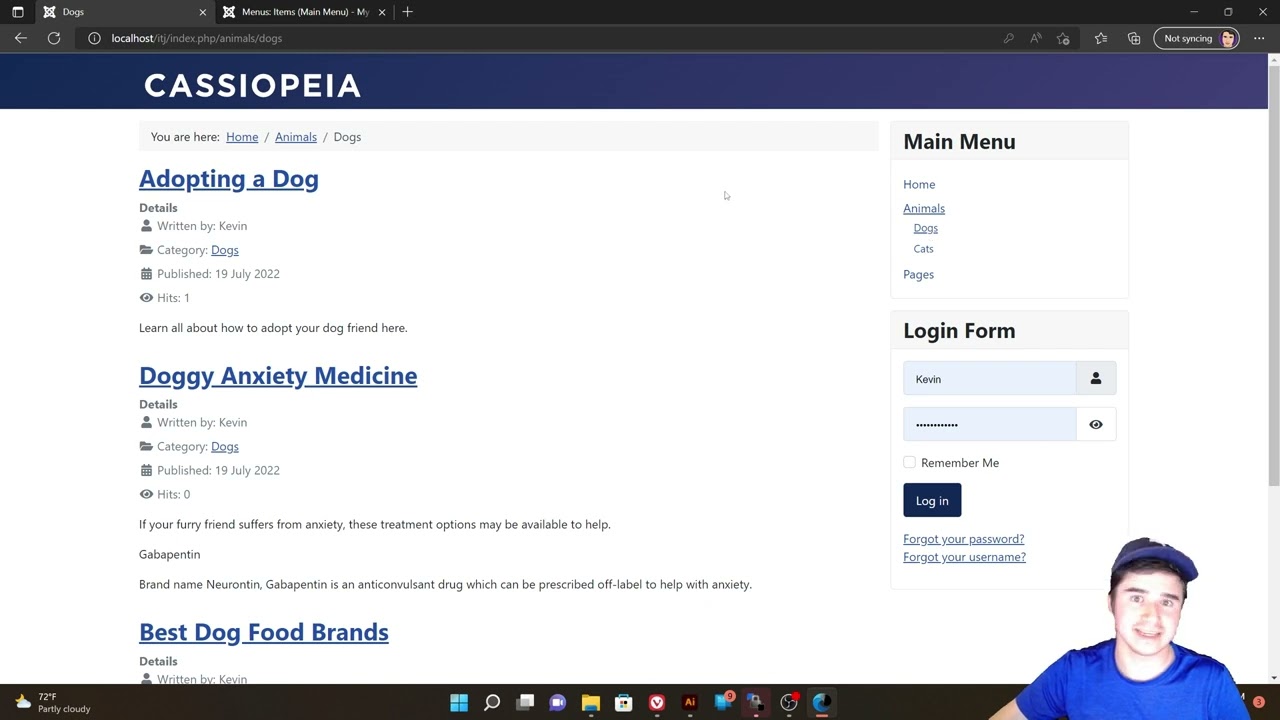The width and height of the screenshot is (1280, 720).
Task: Open a new browser tab
Action: tap(407, 12)
